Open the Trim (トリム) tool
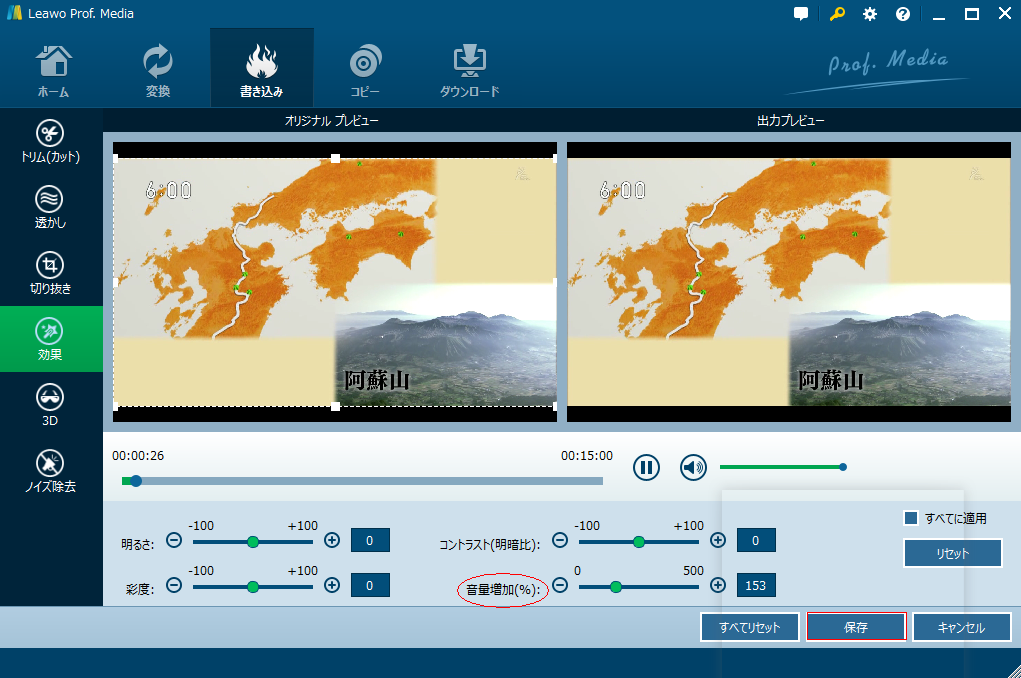The width and height of the screenshot is (1021, 678). coord(50,142)
